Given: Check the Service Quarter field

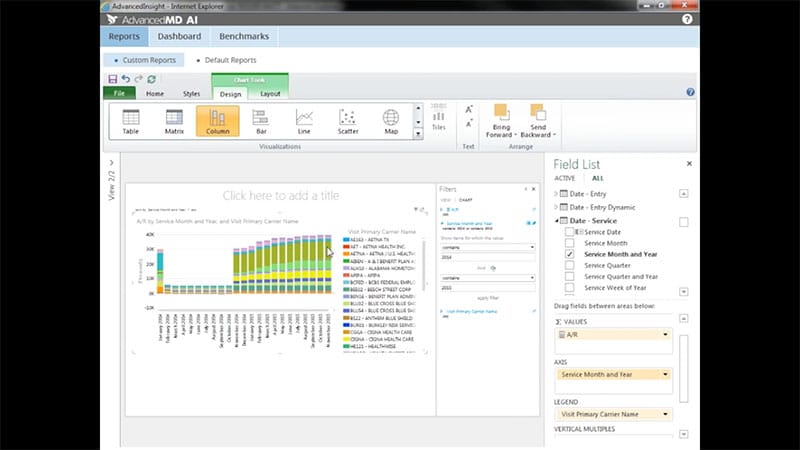Looking at the screenshot, I should click(569, 265).
